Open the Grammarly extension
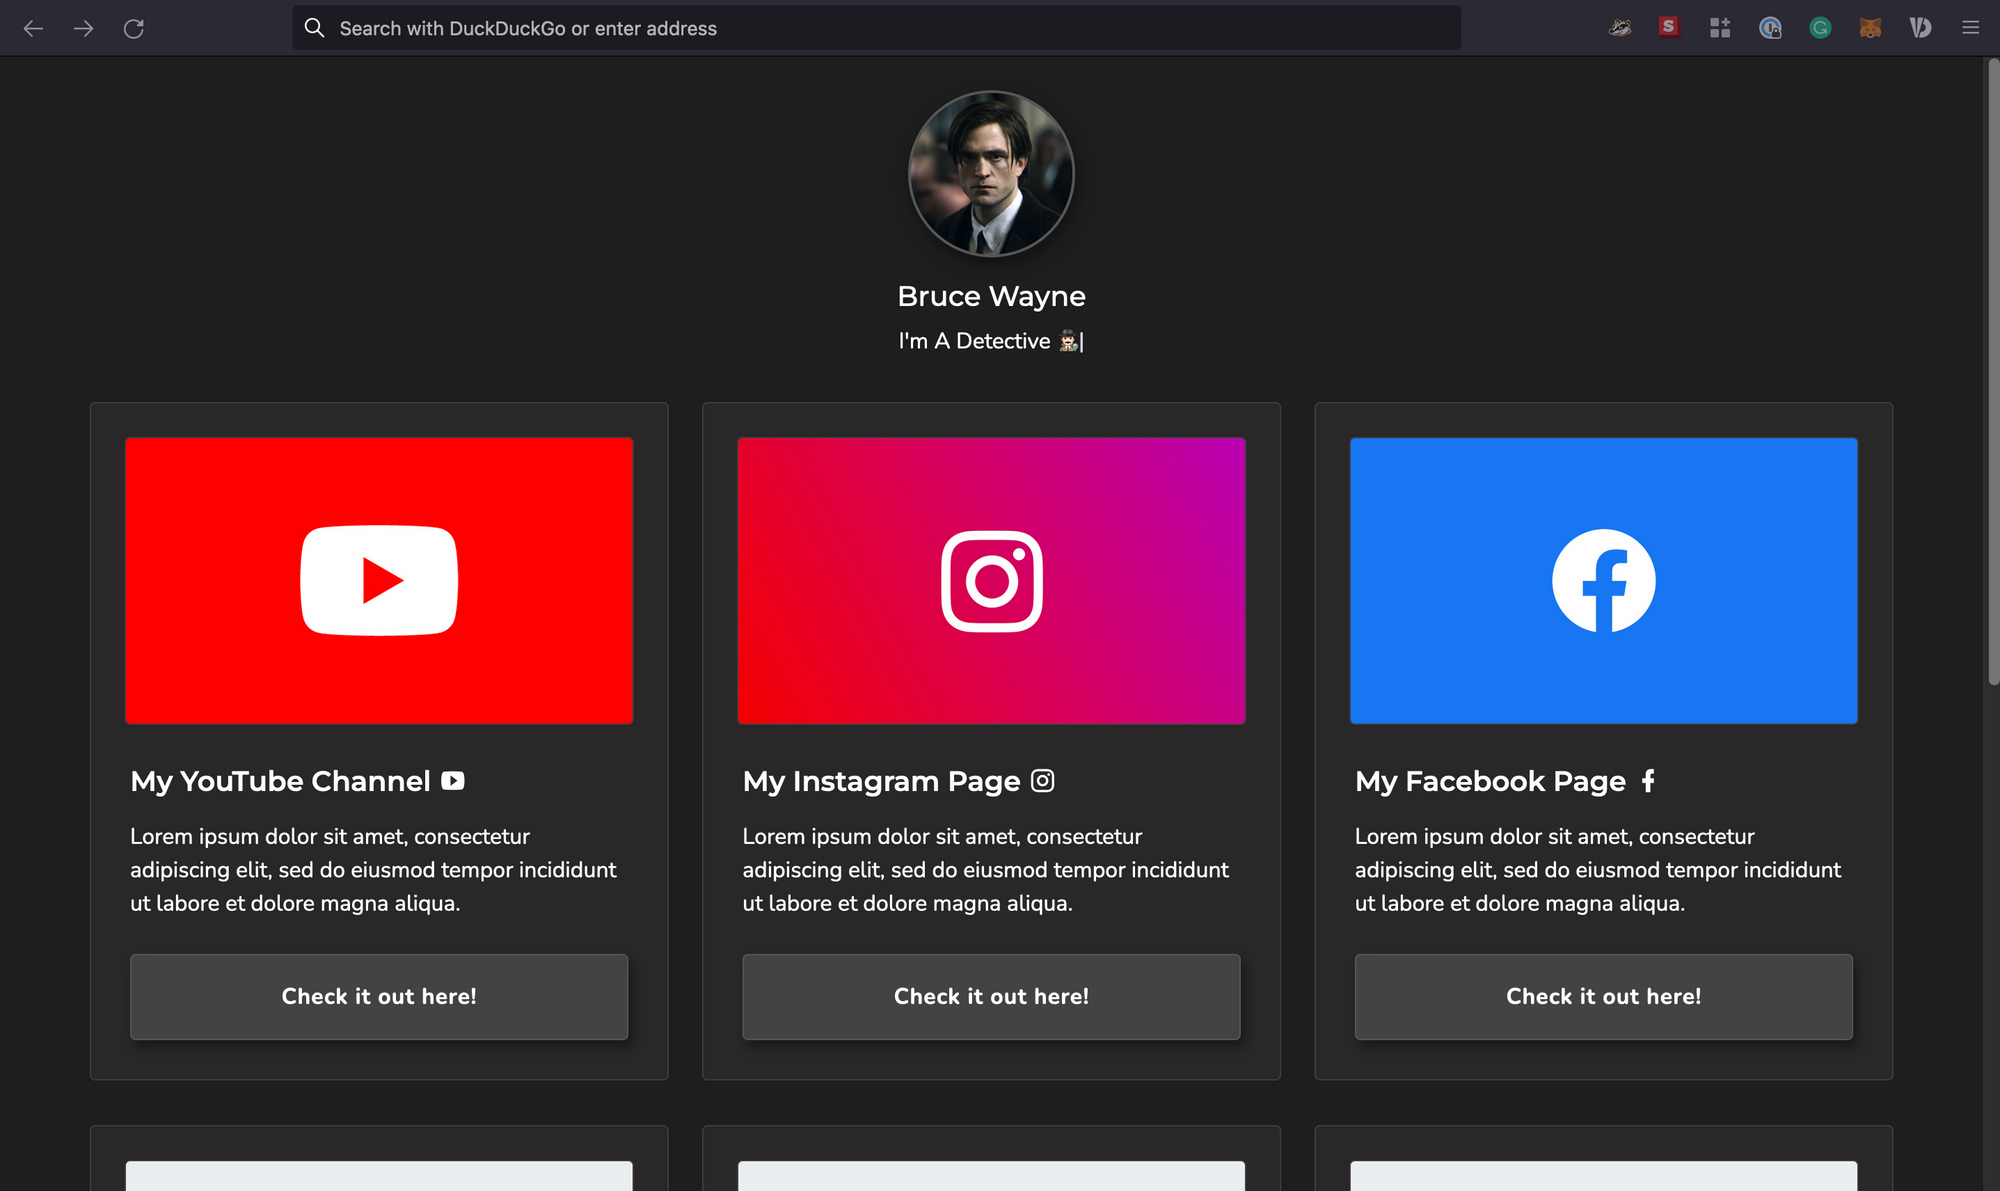 (x=1820, y=28)
